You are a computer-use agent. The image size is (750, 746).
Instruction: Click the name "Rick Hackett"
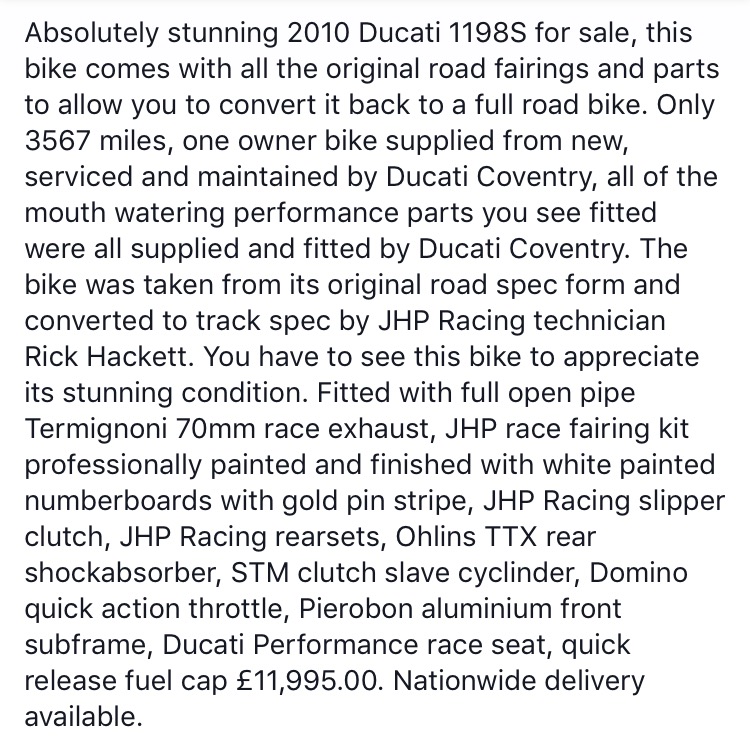(x=106, y=357)
